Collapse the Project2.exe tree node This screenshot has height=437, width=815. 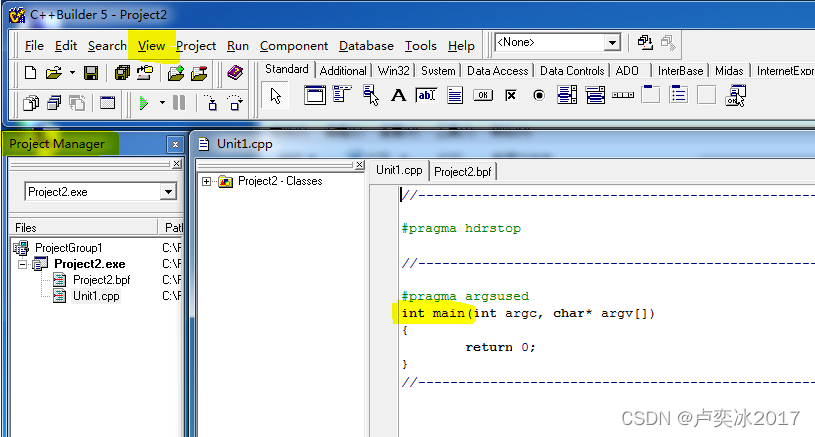(22, 264)
